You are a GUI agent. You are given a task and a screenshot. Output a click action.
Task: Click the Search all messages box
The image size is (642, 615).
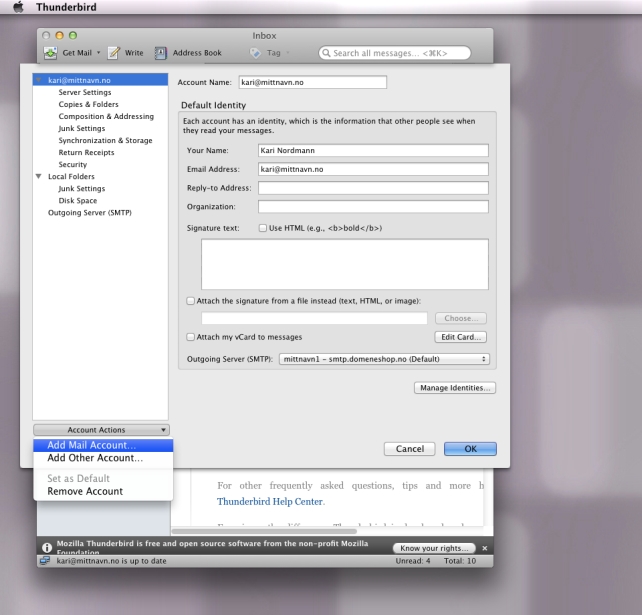pyautogui.click(x=395, y=53)
